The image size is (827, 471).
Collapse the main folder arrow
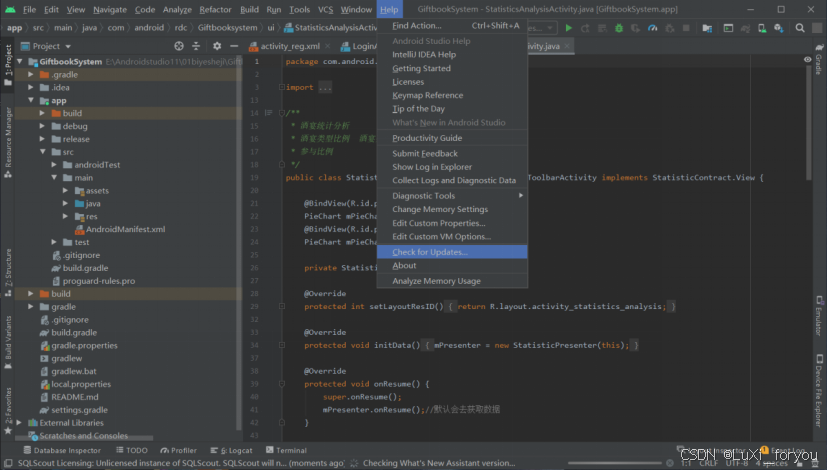[54, 178]
